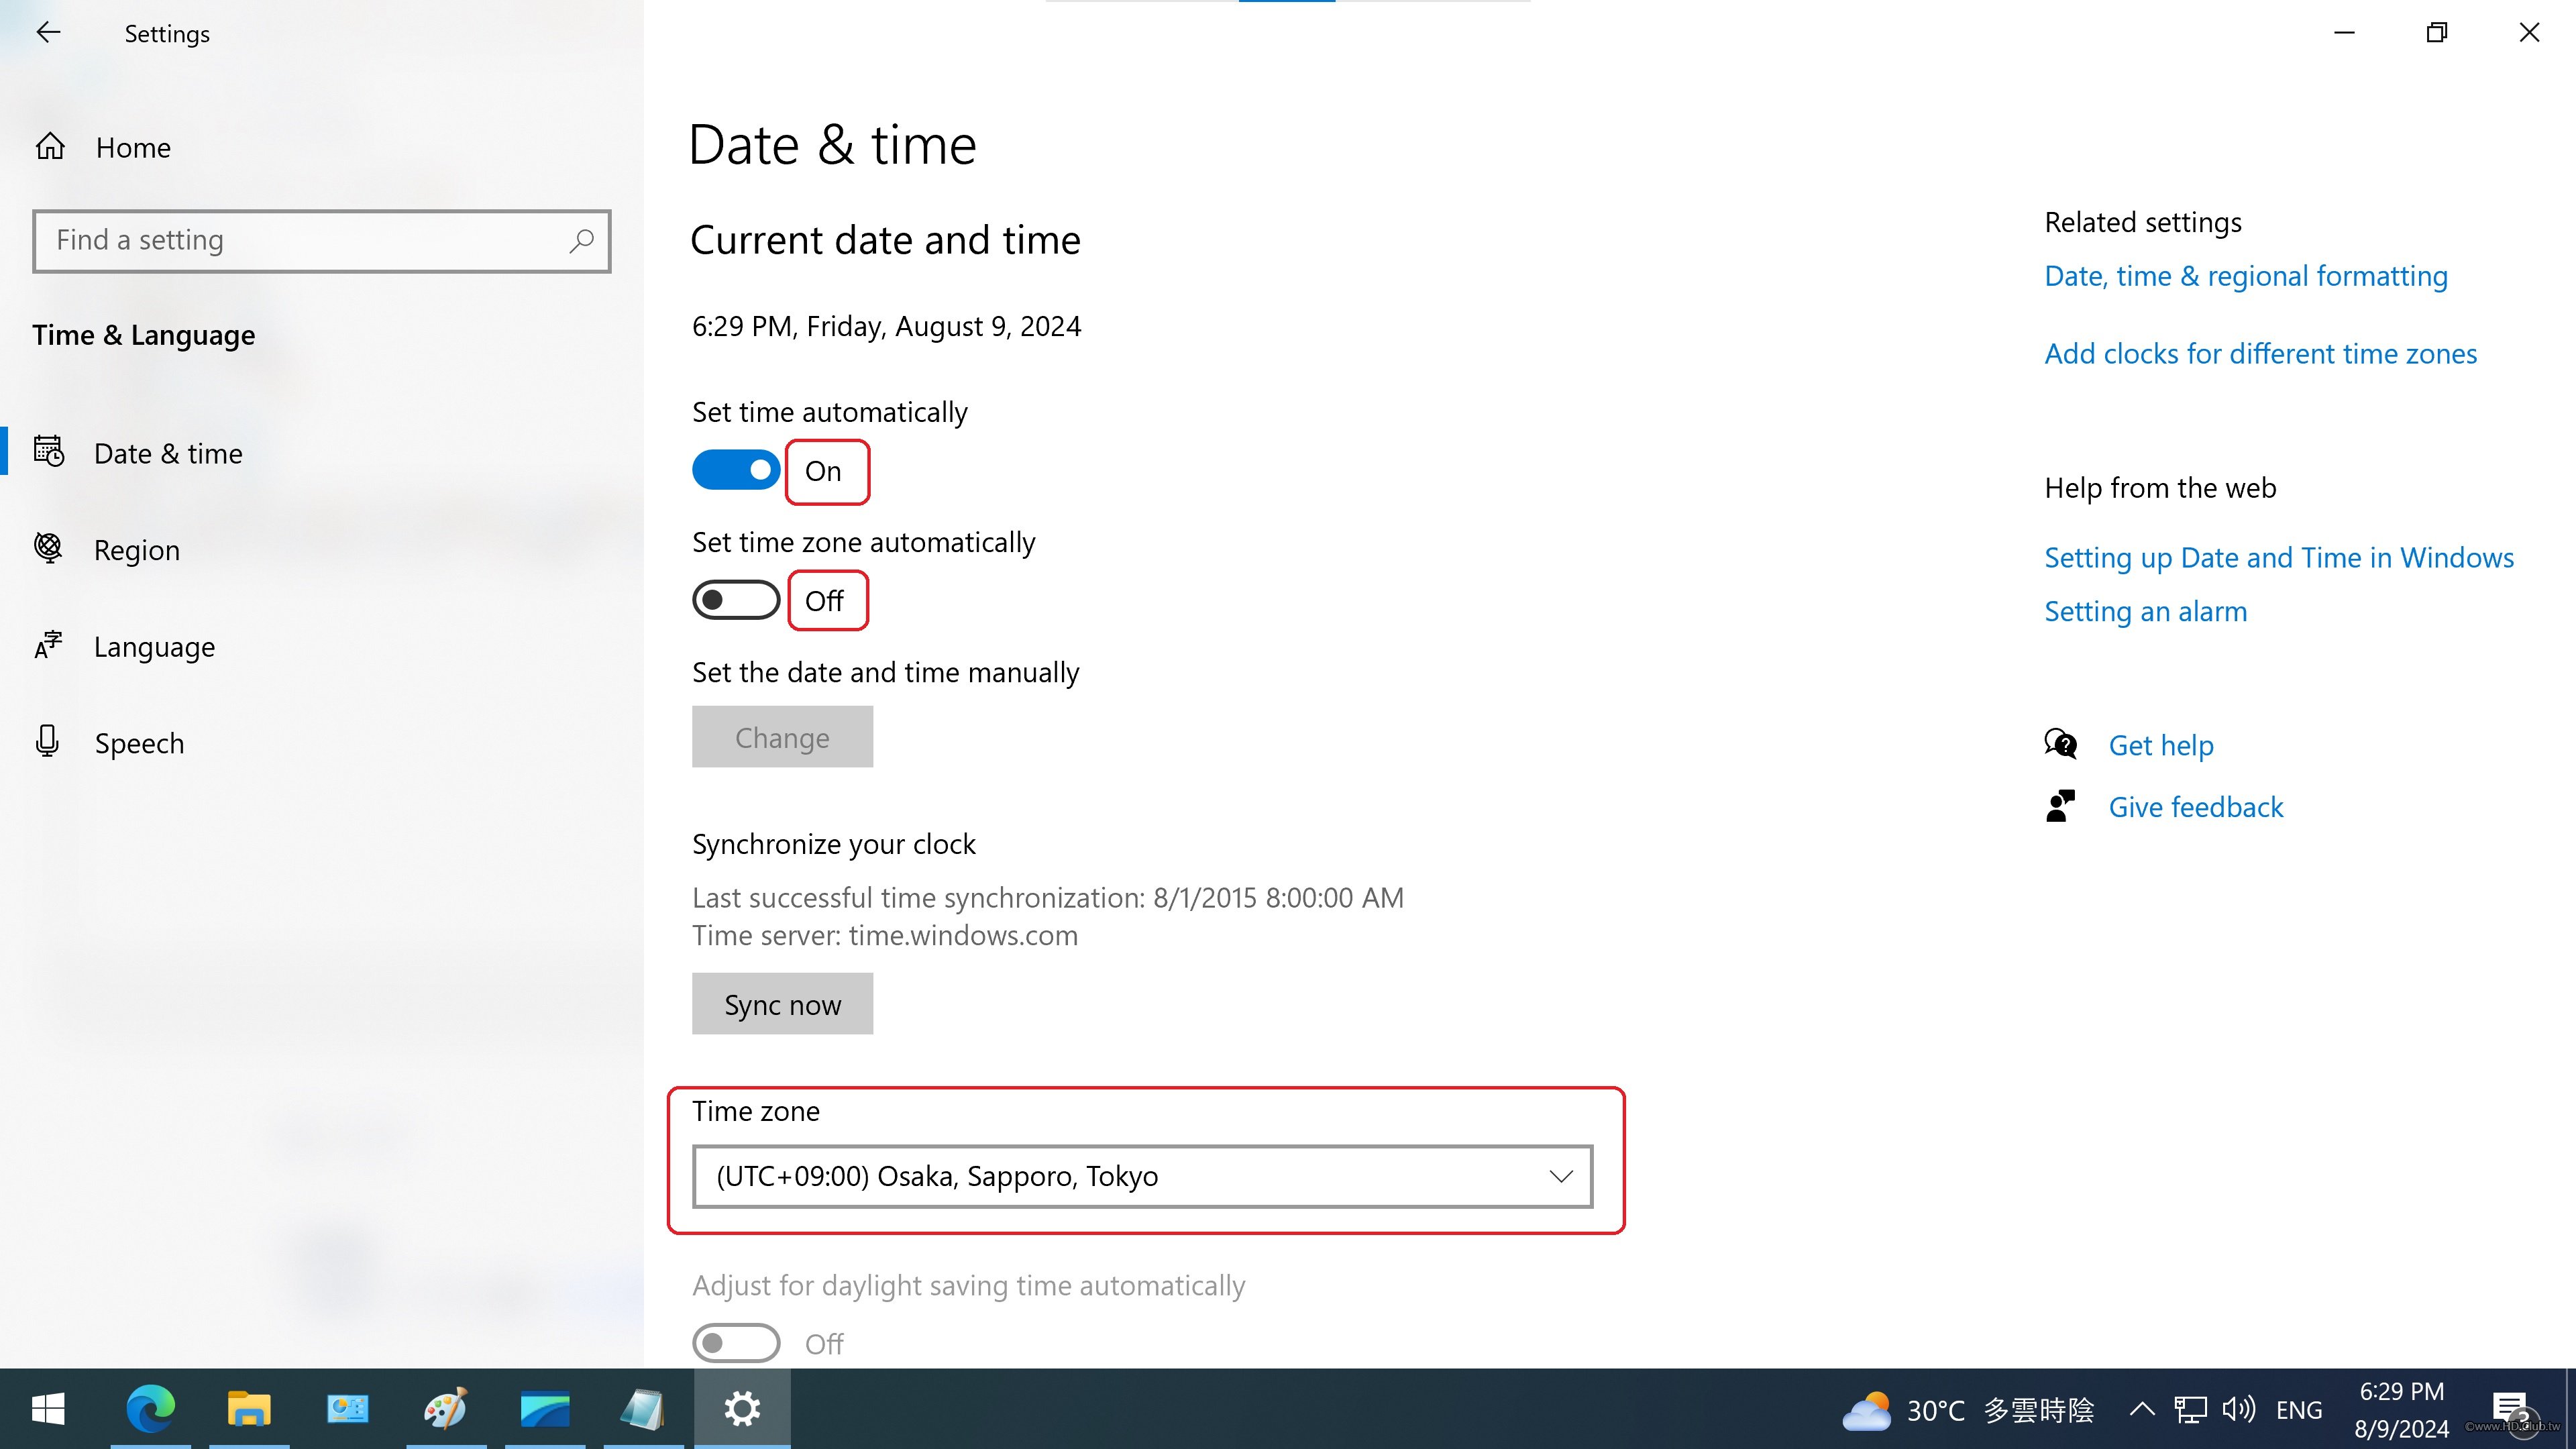This screenshot has width=2576, height=1449.
Task: Select Language in the sidebar
Action: point(154,647)
